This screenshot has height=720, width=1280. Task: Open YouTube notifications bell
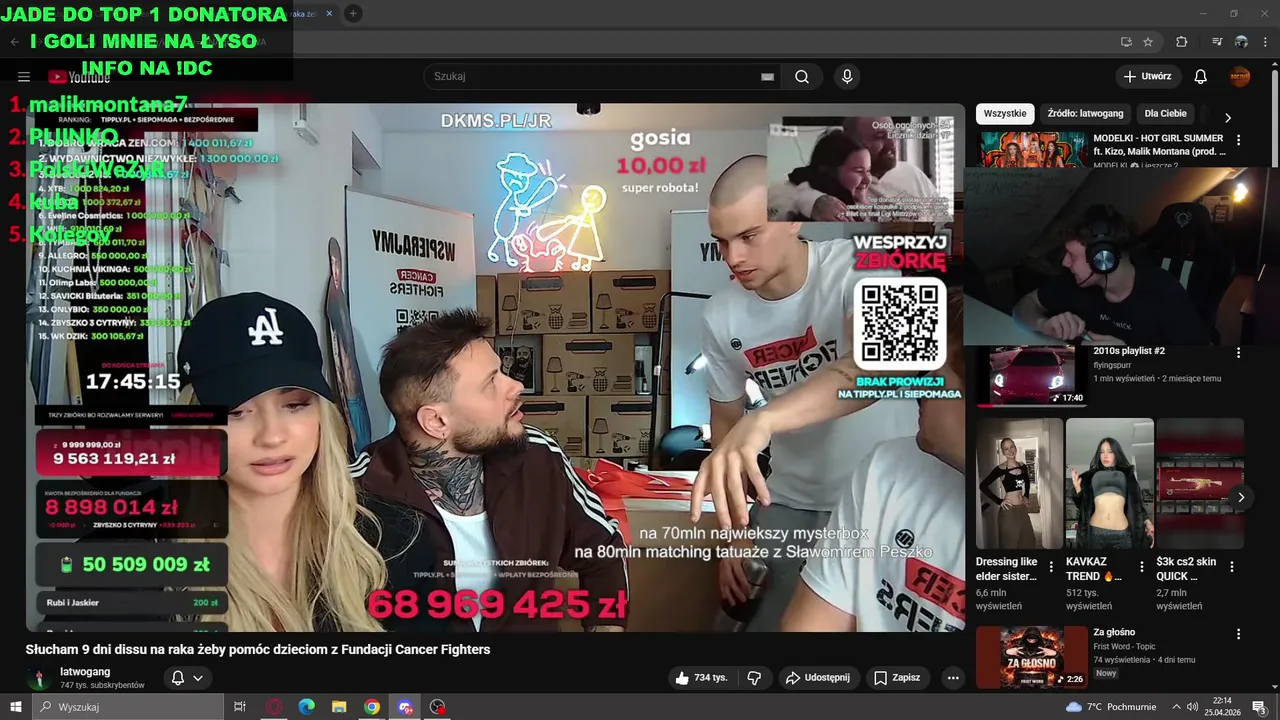[1201, 77]
